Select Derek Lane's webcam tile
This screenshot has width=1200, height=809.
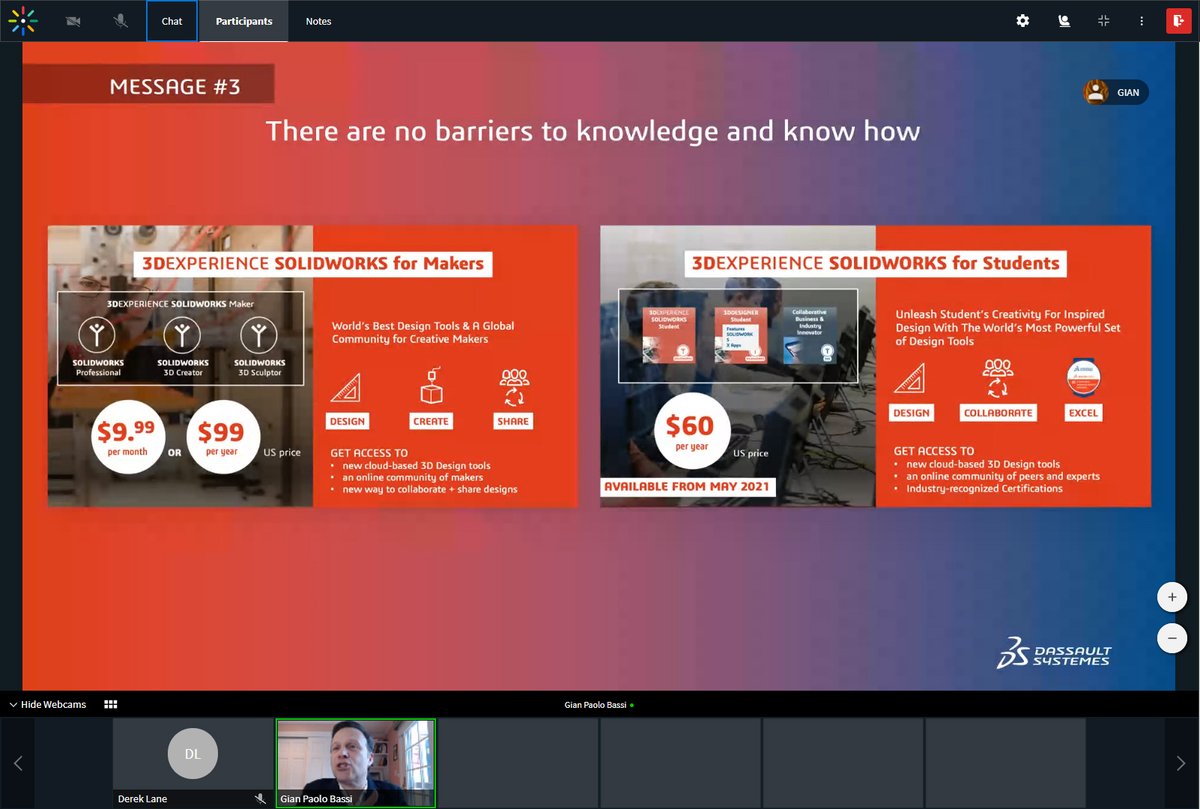pyautogui.click(x=193, y=763)
